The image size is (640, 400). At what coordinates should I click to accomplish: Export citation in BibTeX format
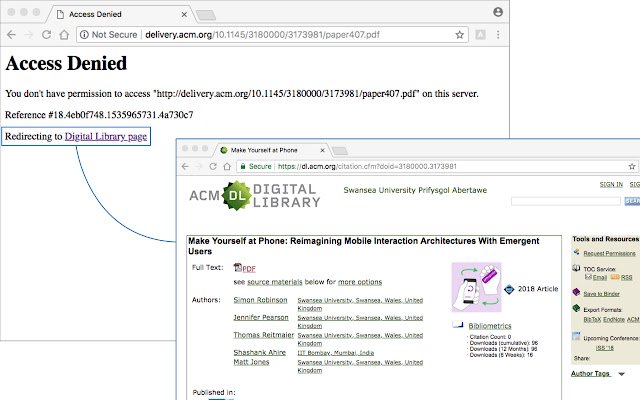tap(592, 320)
